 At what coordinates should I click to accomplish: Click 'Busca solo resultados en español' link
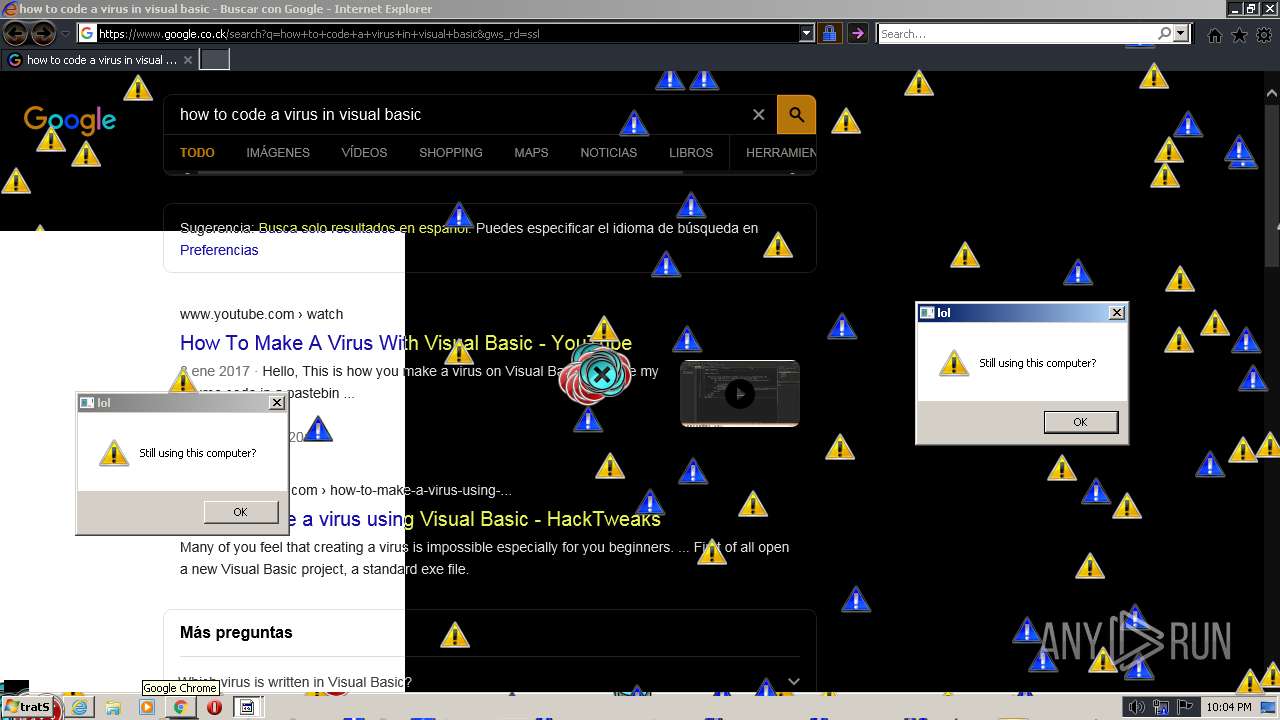[364, 228]
